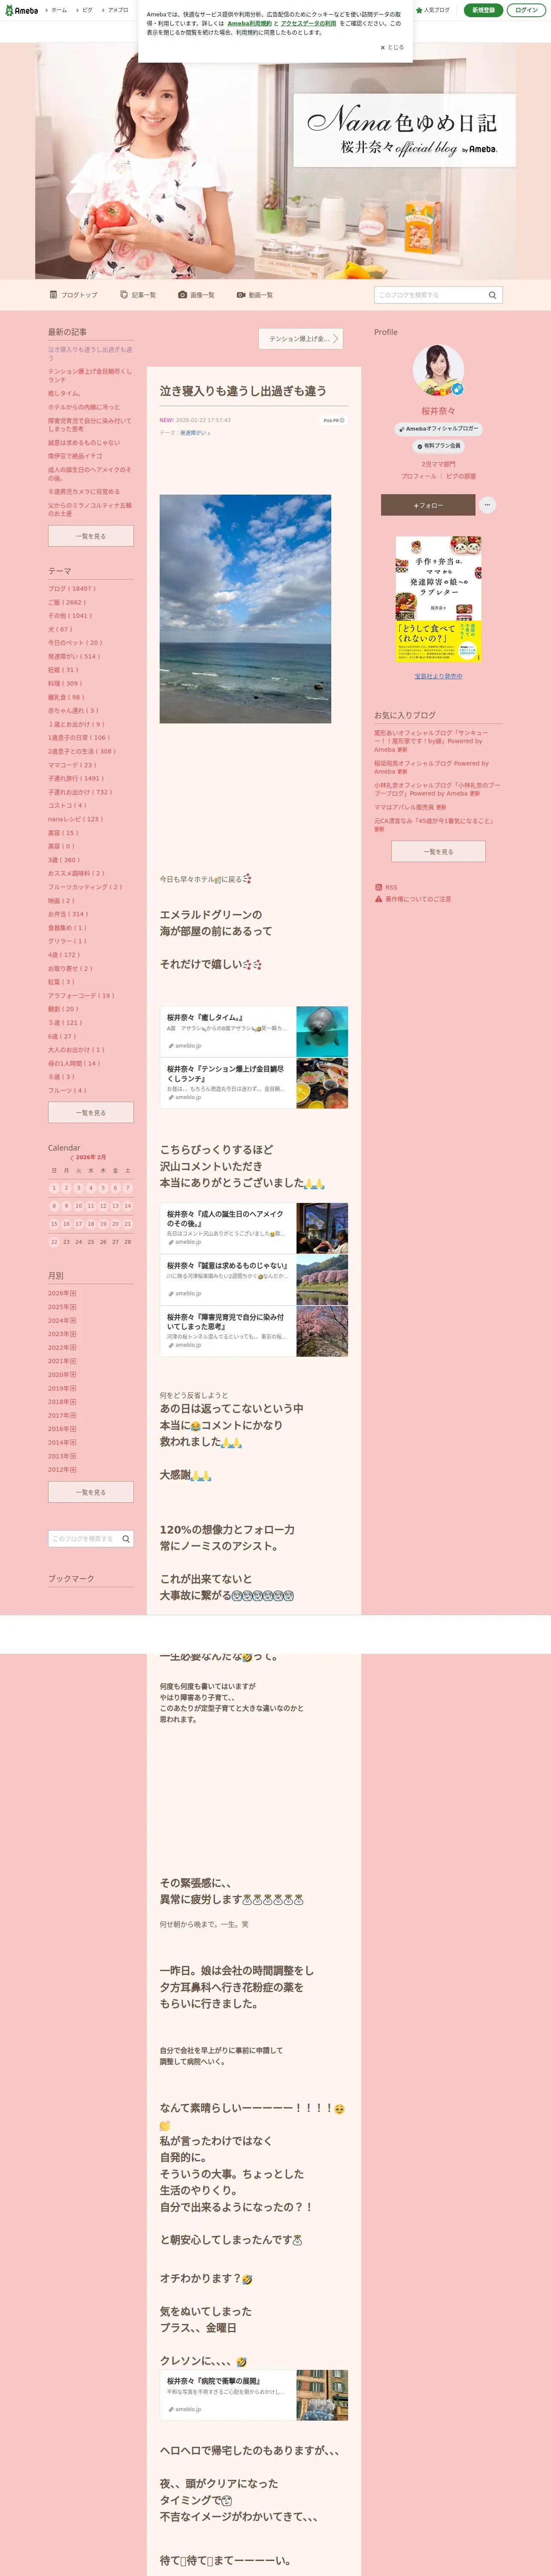
Task: Open 著作権についてのご注意 warning link
Action: pyautogui.click(x=412, y=899)
